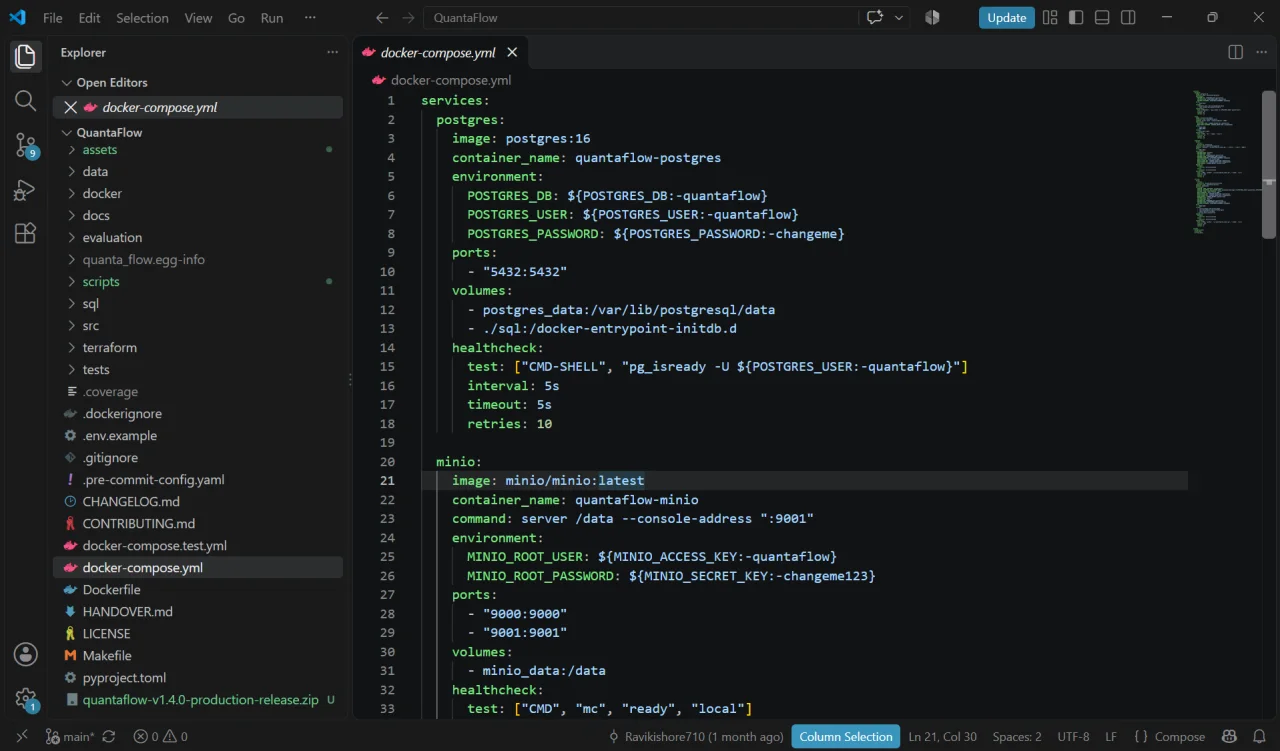
Task: Open the Copilot chat icon in title bar
Action: tap(876, 18)
